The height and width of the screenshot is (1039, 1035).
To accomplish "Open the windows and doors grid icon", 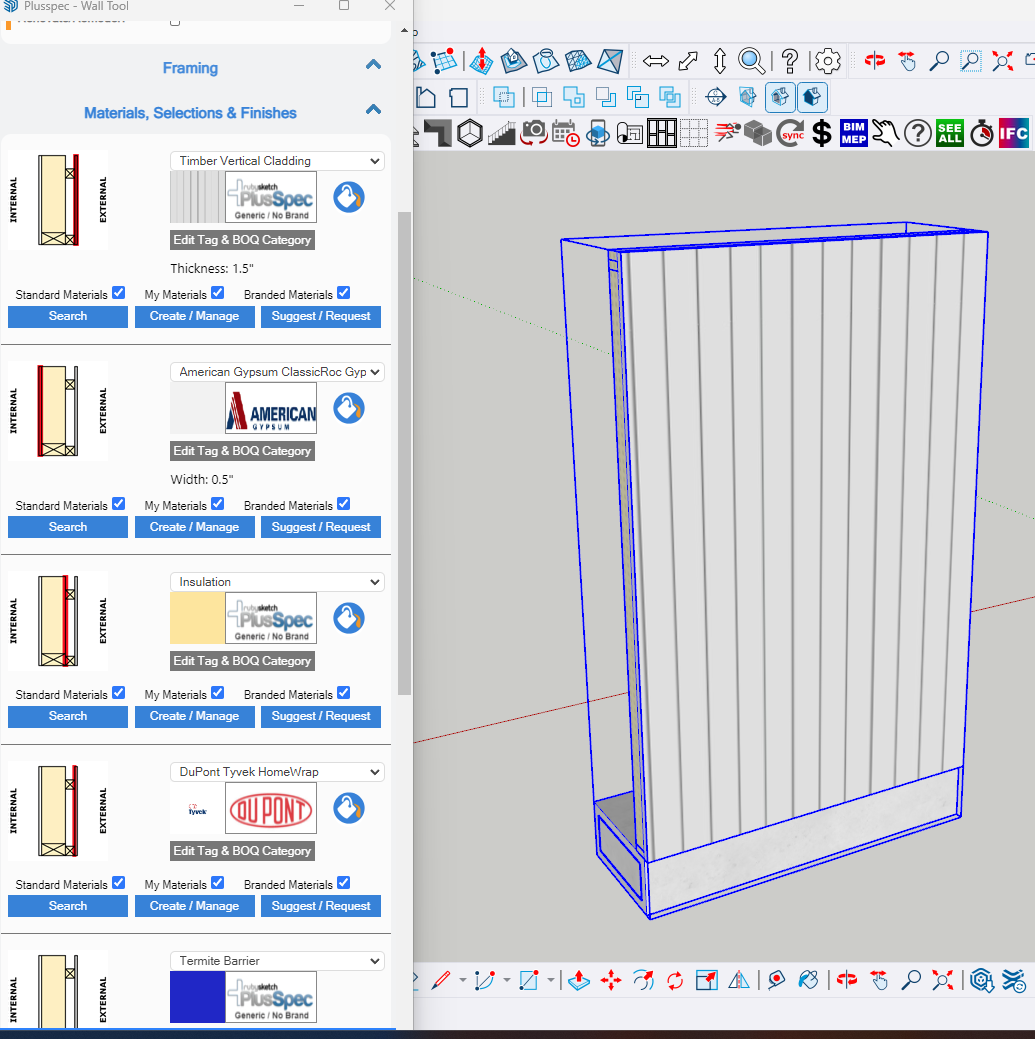I will pyautogui.click(x=661, y=133).
